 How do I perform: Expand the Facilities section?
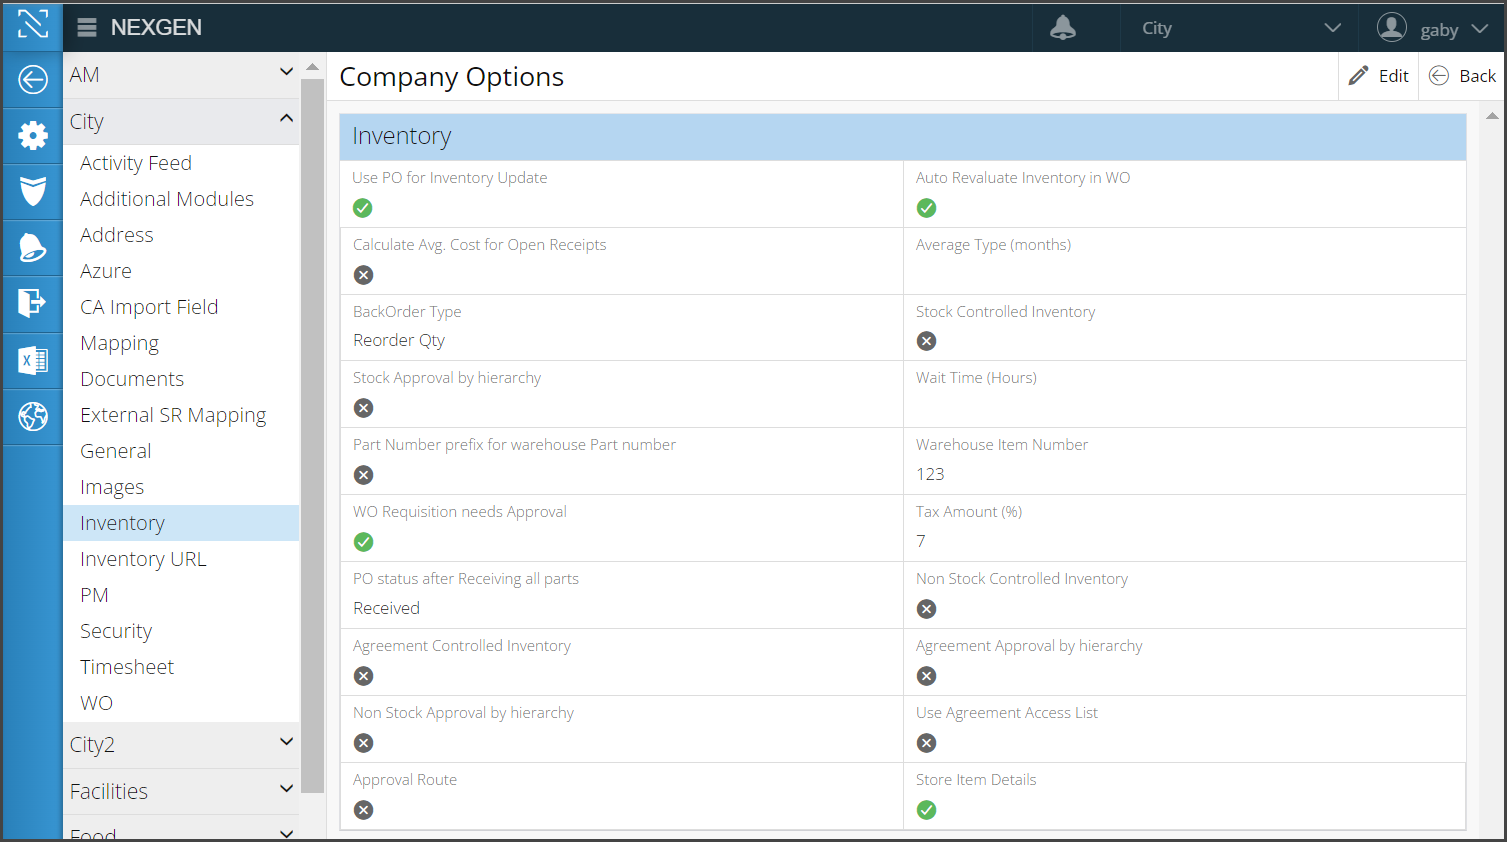[x=181, y=791]
